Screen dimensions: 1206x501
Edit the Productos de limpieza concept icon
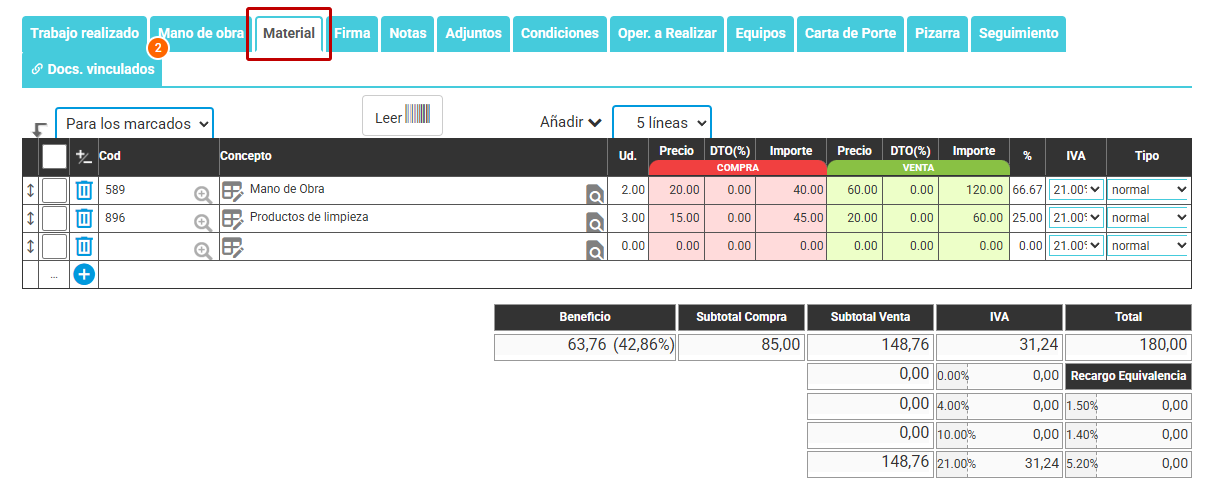(x=233, y=219)
